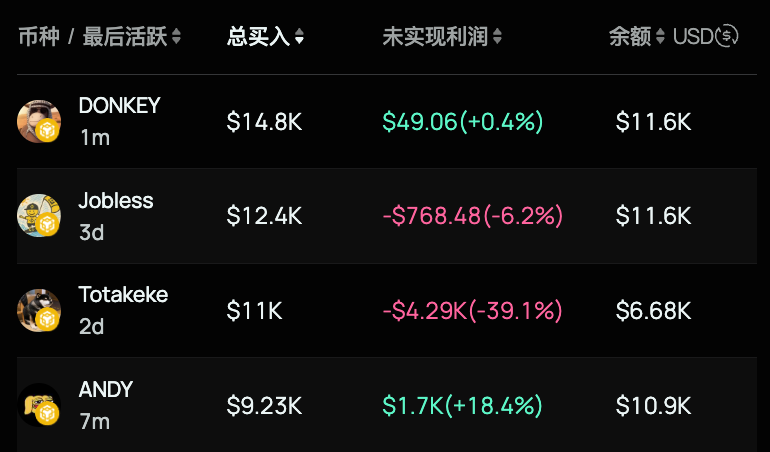The image size is (770, 452).
Task: Click the Jobless token avatar icon
Action: click(39, 216)
